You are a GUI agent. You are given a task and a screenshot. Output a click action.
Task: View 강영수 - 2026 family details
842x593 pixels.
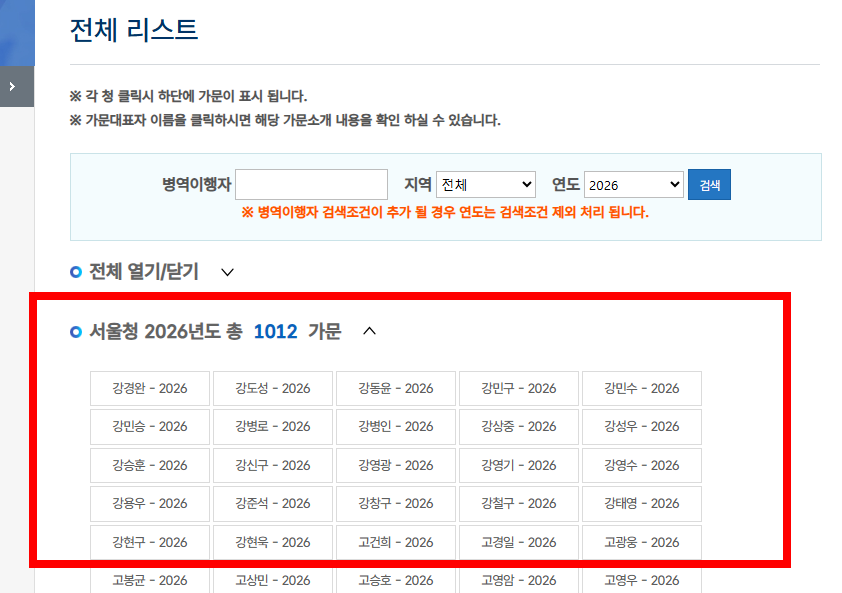pos(642,466)
